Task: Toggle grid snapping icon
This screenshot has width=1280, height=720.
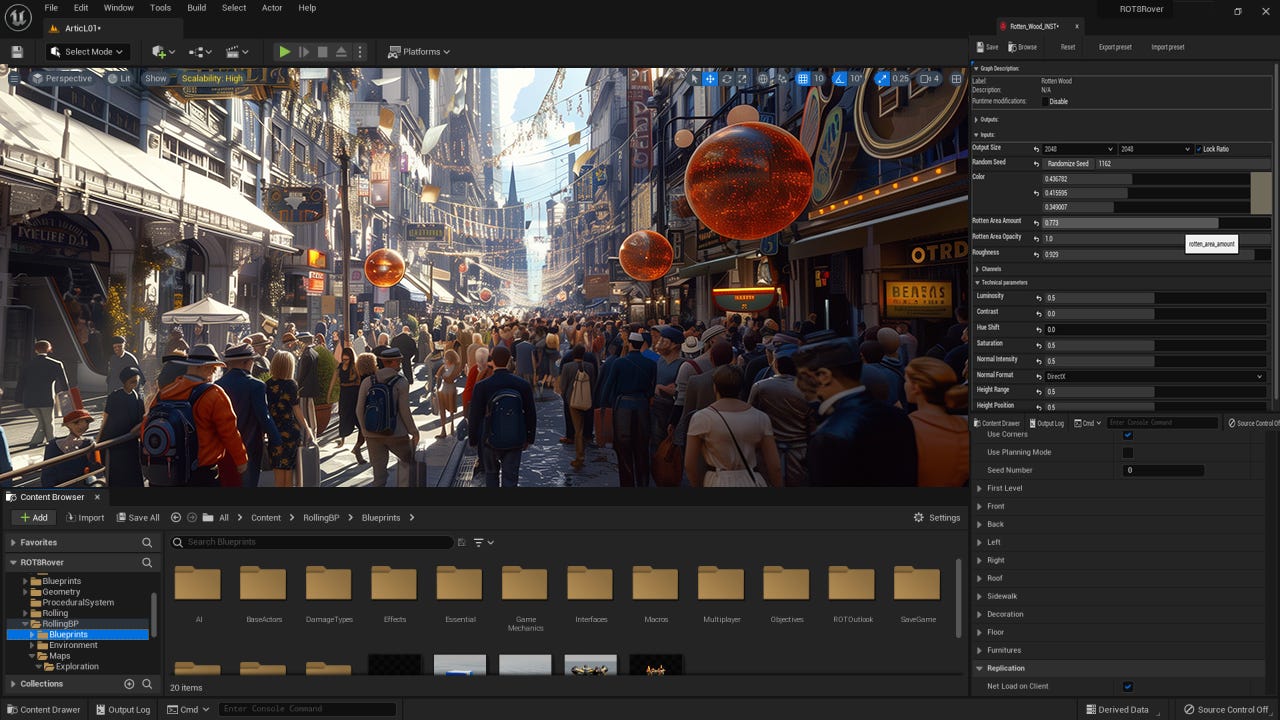Action: pos(802,79)
